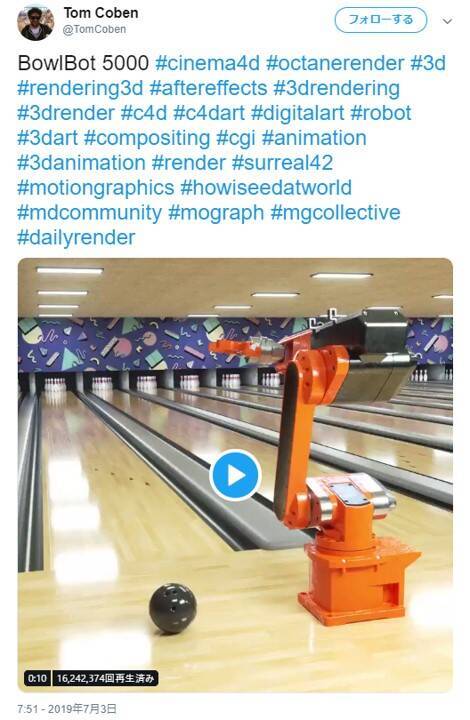470x720 pixels.
Task: Click the フォローする follow button
Action: [x=381, y=20]
